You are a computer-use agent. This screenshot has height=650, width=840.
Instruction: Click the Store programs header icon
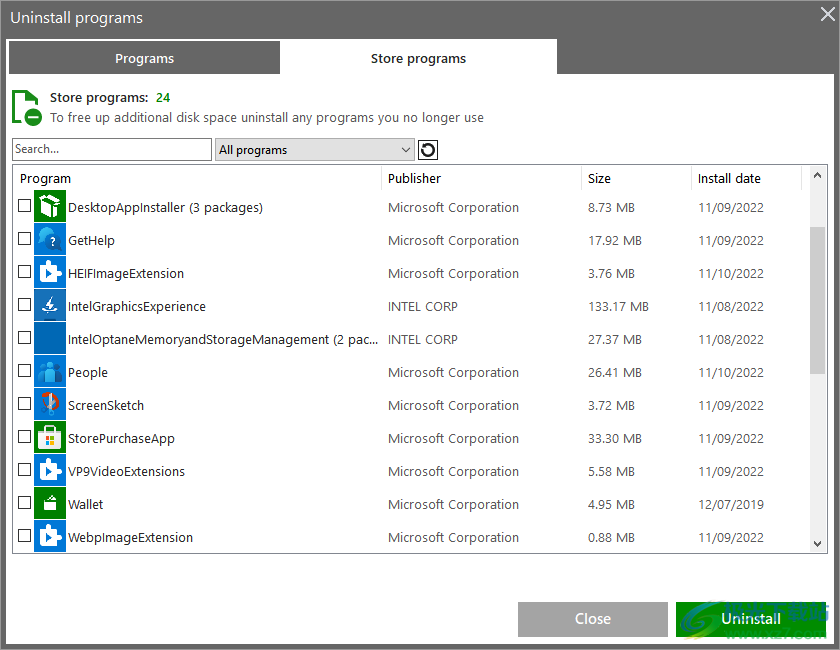point(27,108)
